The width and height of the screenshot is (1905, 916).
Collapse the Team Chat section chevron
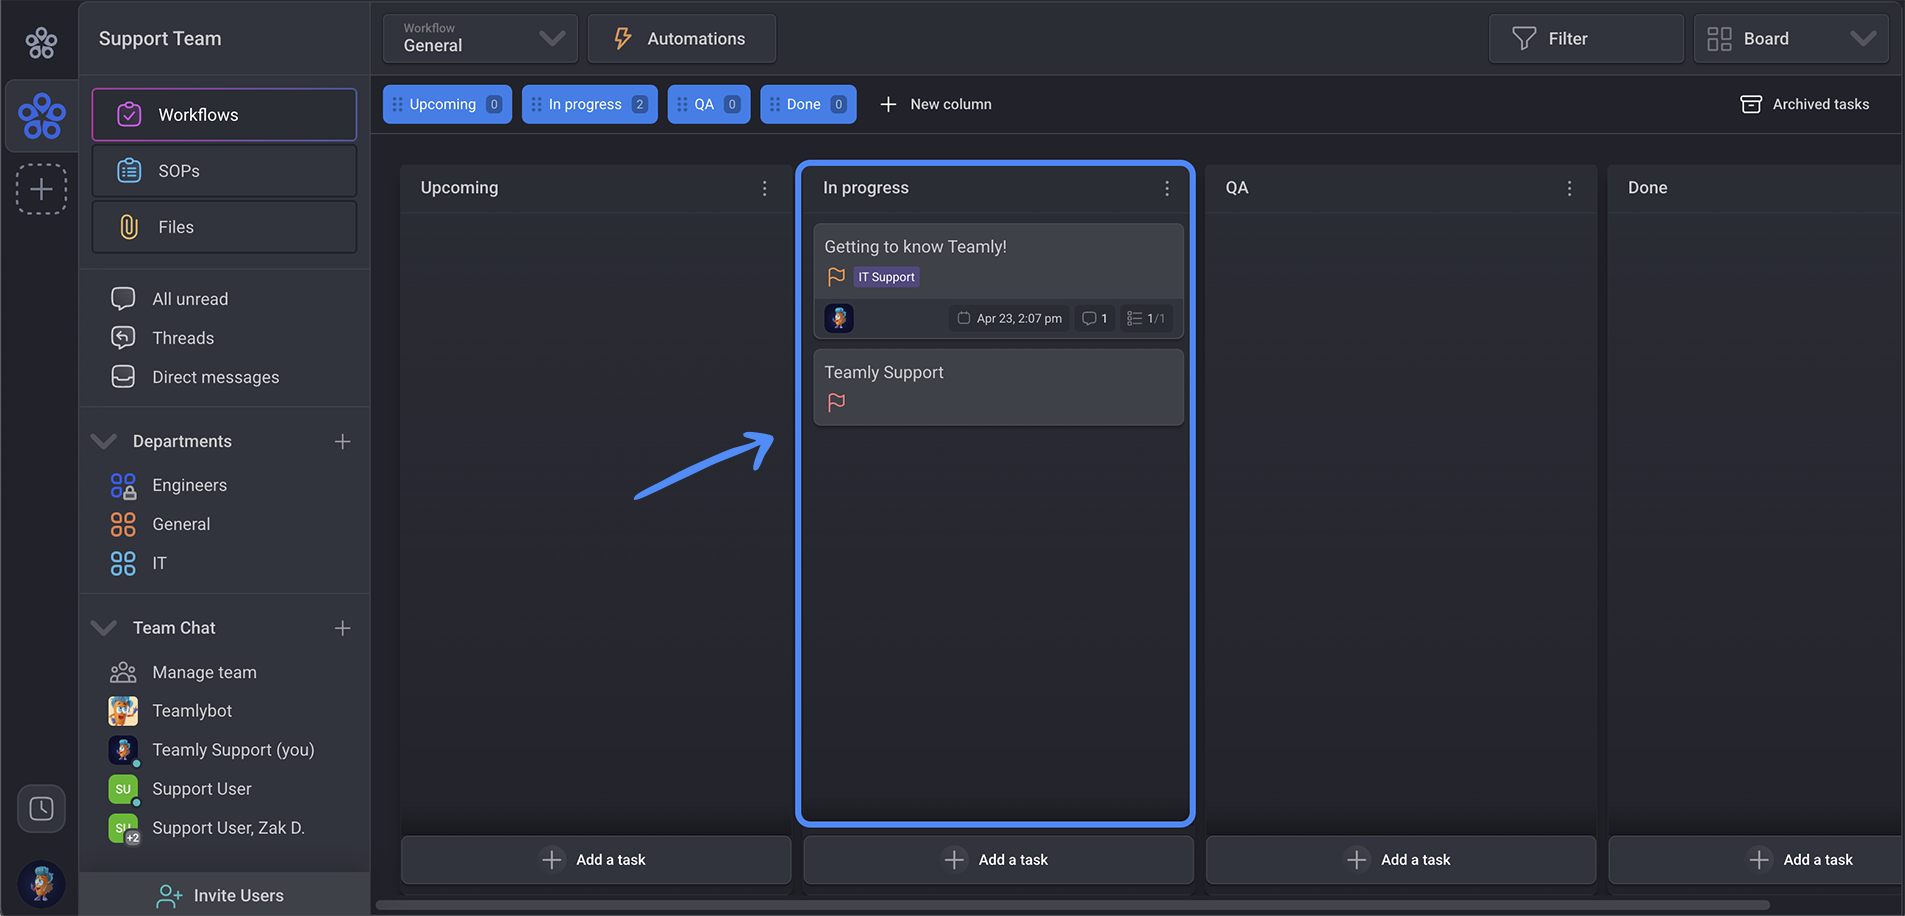coord(103,628)
